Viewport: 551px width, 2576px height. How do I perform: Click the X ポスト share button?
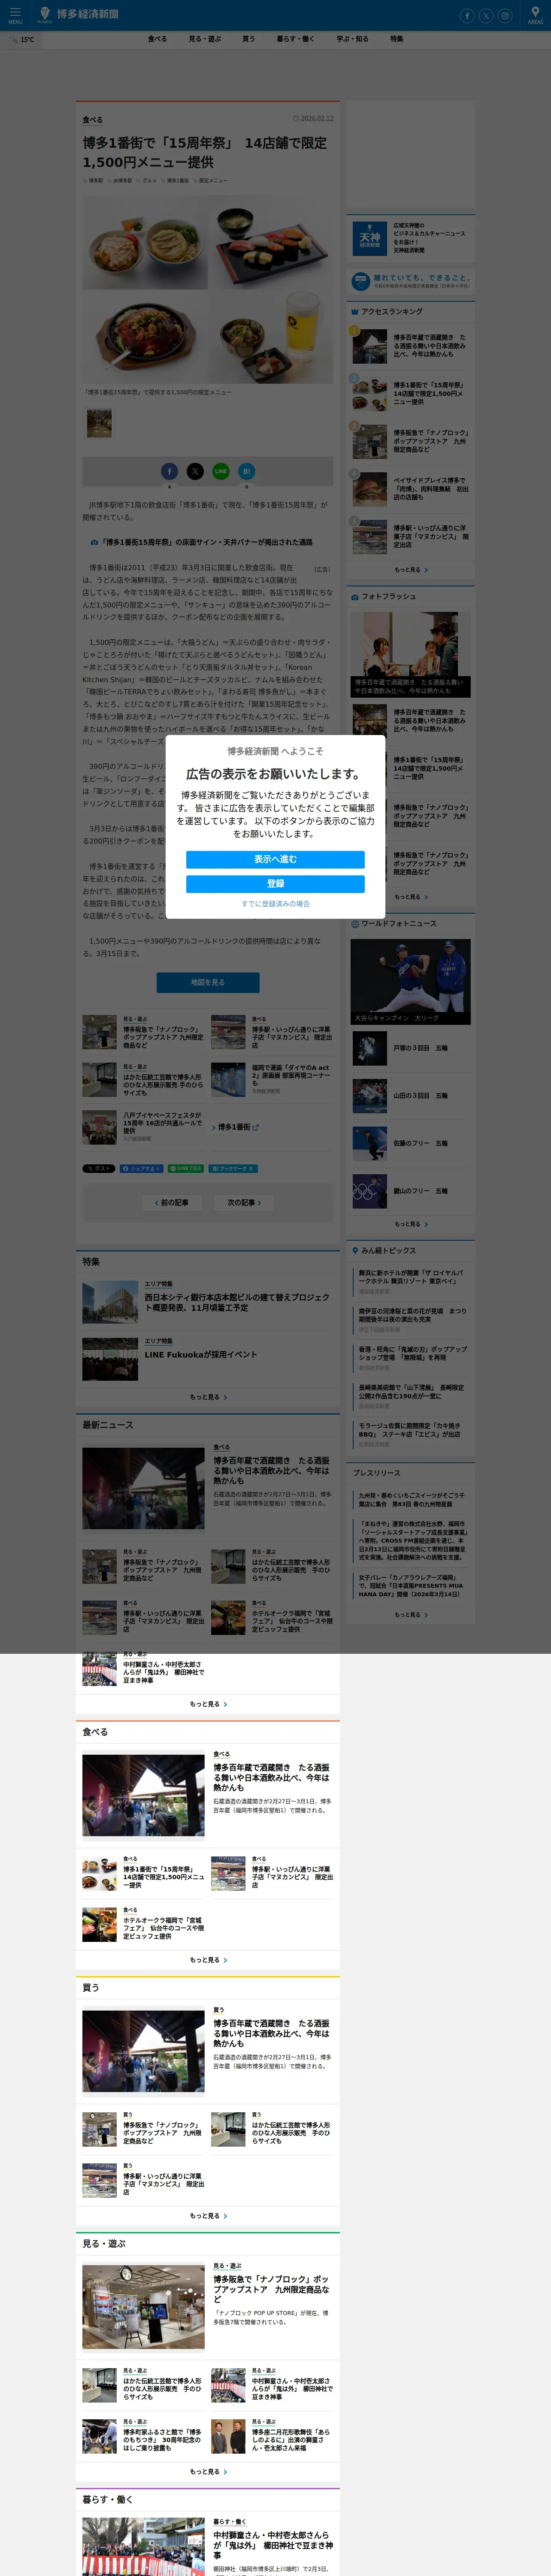pos(99,1168)
